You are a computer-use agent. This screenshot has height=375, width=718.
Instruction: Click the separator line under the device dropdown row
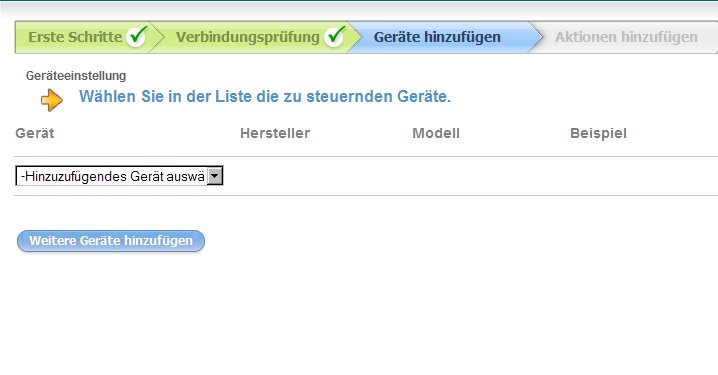coord(366,196)
